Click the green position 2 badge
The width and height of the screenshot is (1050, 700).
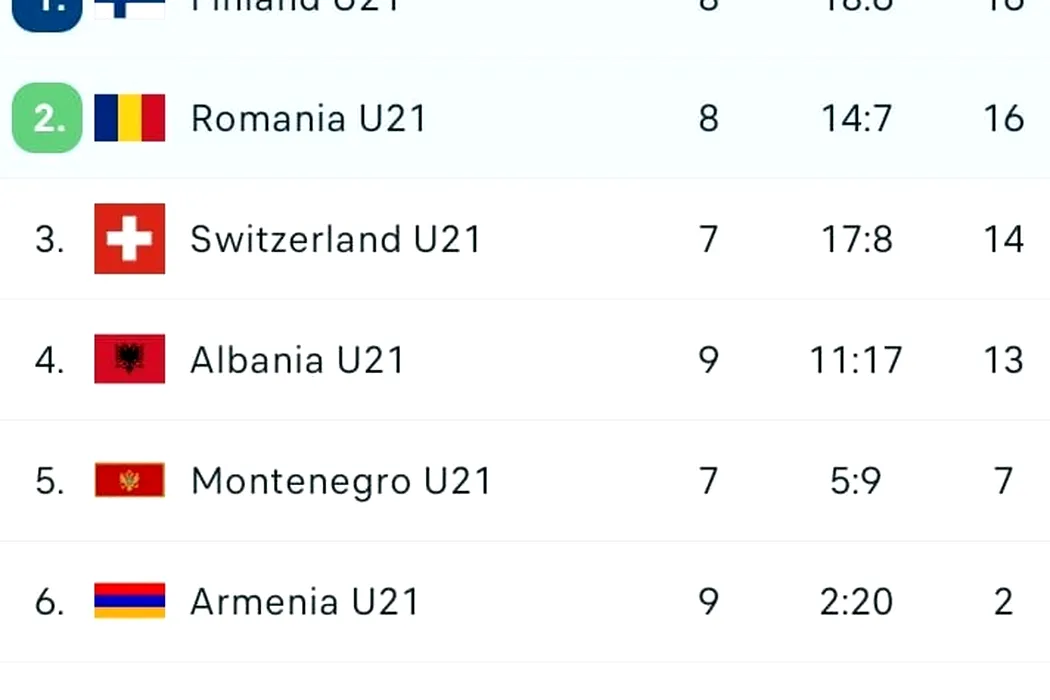click(x=47, y=118)
